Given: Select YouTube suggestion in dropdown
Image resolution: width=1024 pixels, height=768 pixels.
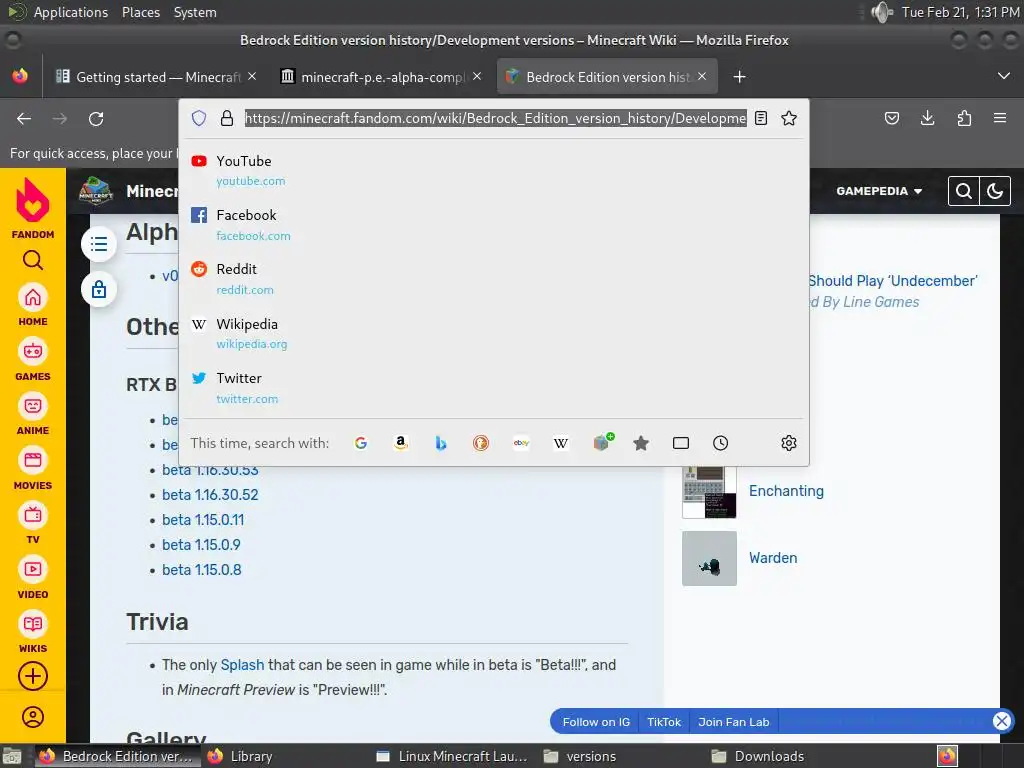Looking at the screenshot, I should click(x=494, y=170).
